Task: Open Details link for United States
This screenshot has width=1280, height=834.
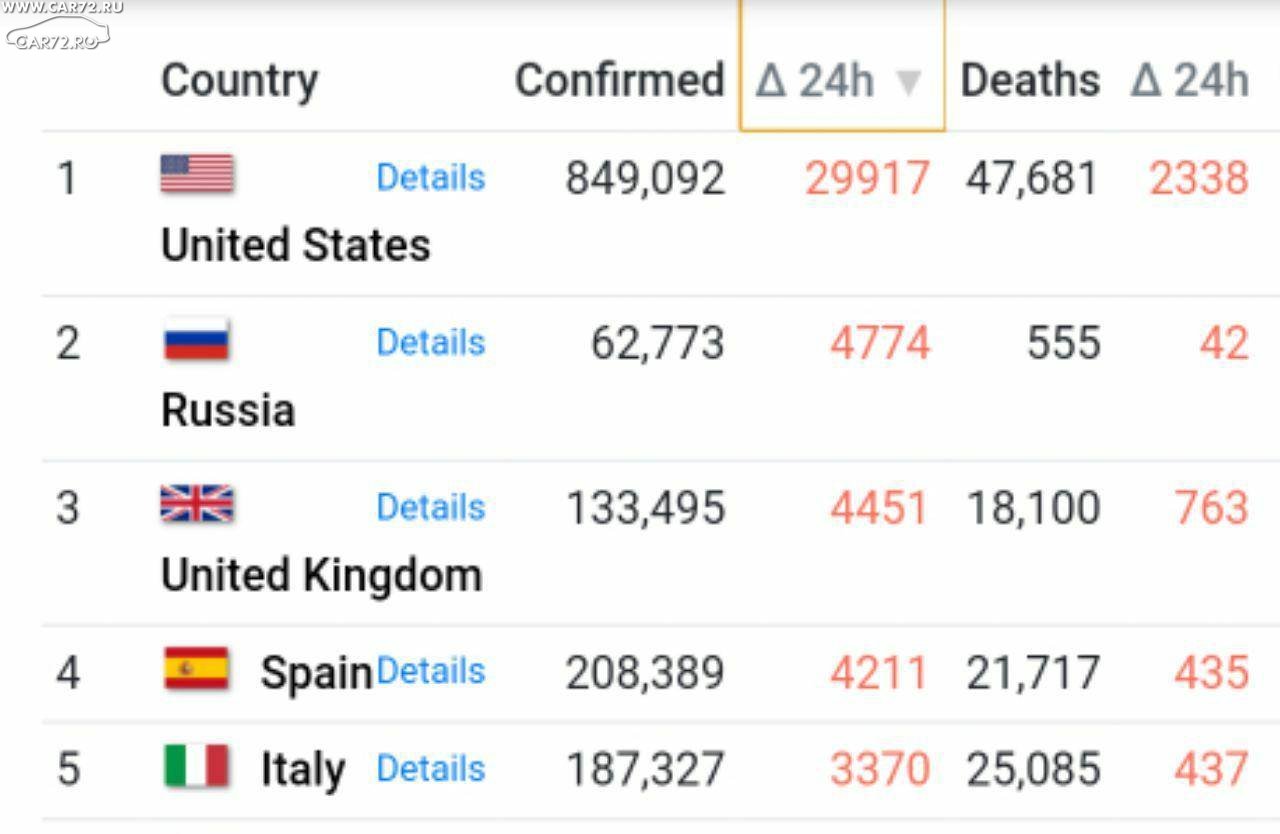Action: 431,177
